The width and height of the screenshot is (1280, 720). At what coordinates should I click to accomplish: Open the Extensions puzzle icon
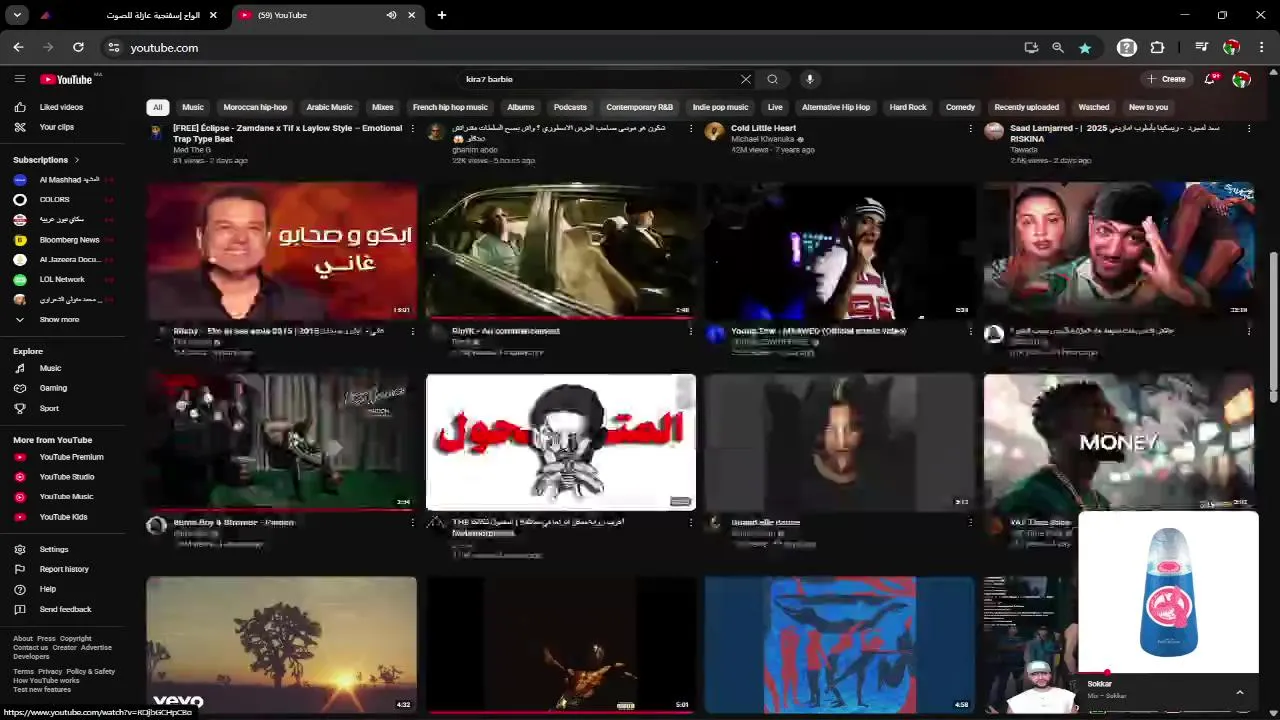click(1157, 47)
